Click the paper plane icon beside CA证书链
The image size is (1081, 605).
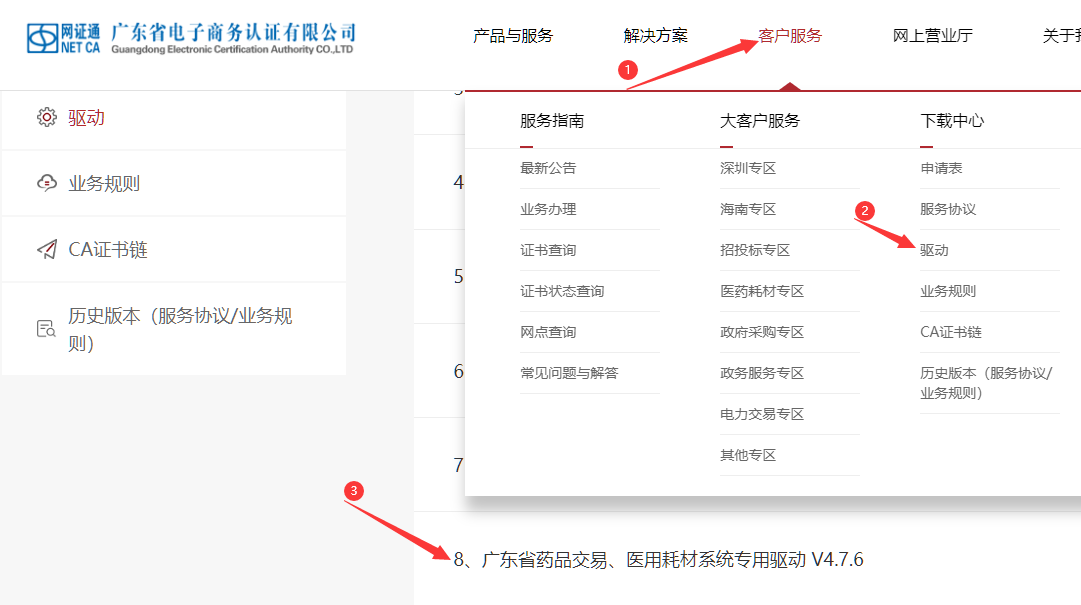[46, 249]
